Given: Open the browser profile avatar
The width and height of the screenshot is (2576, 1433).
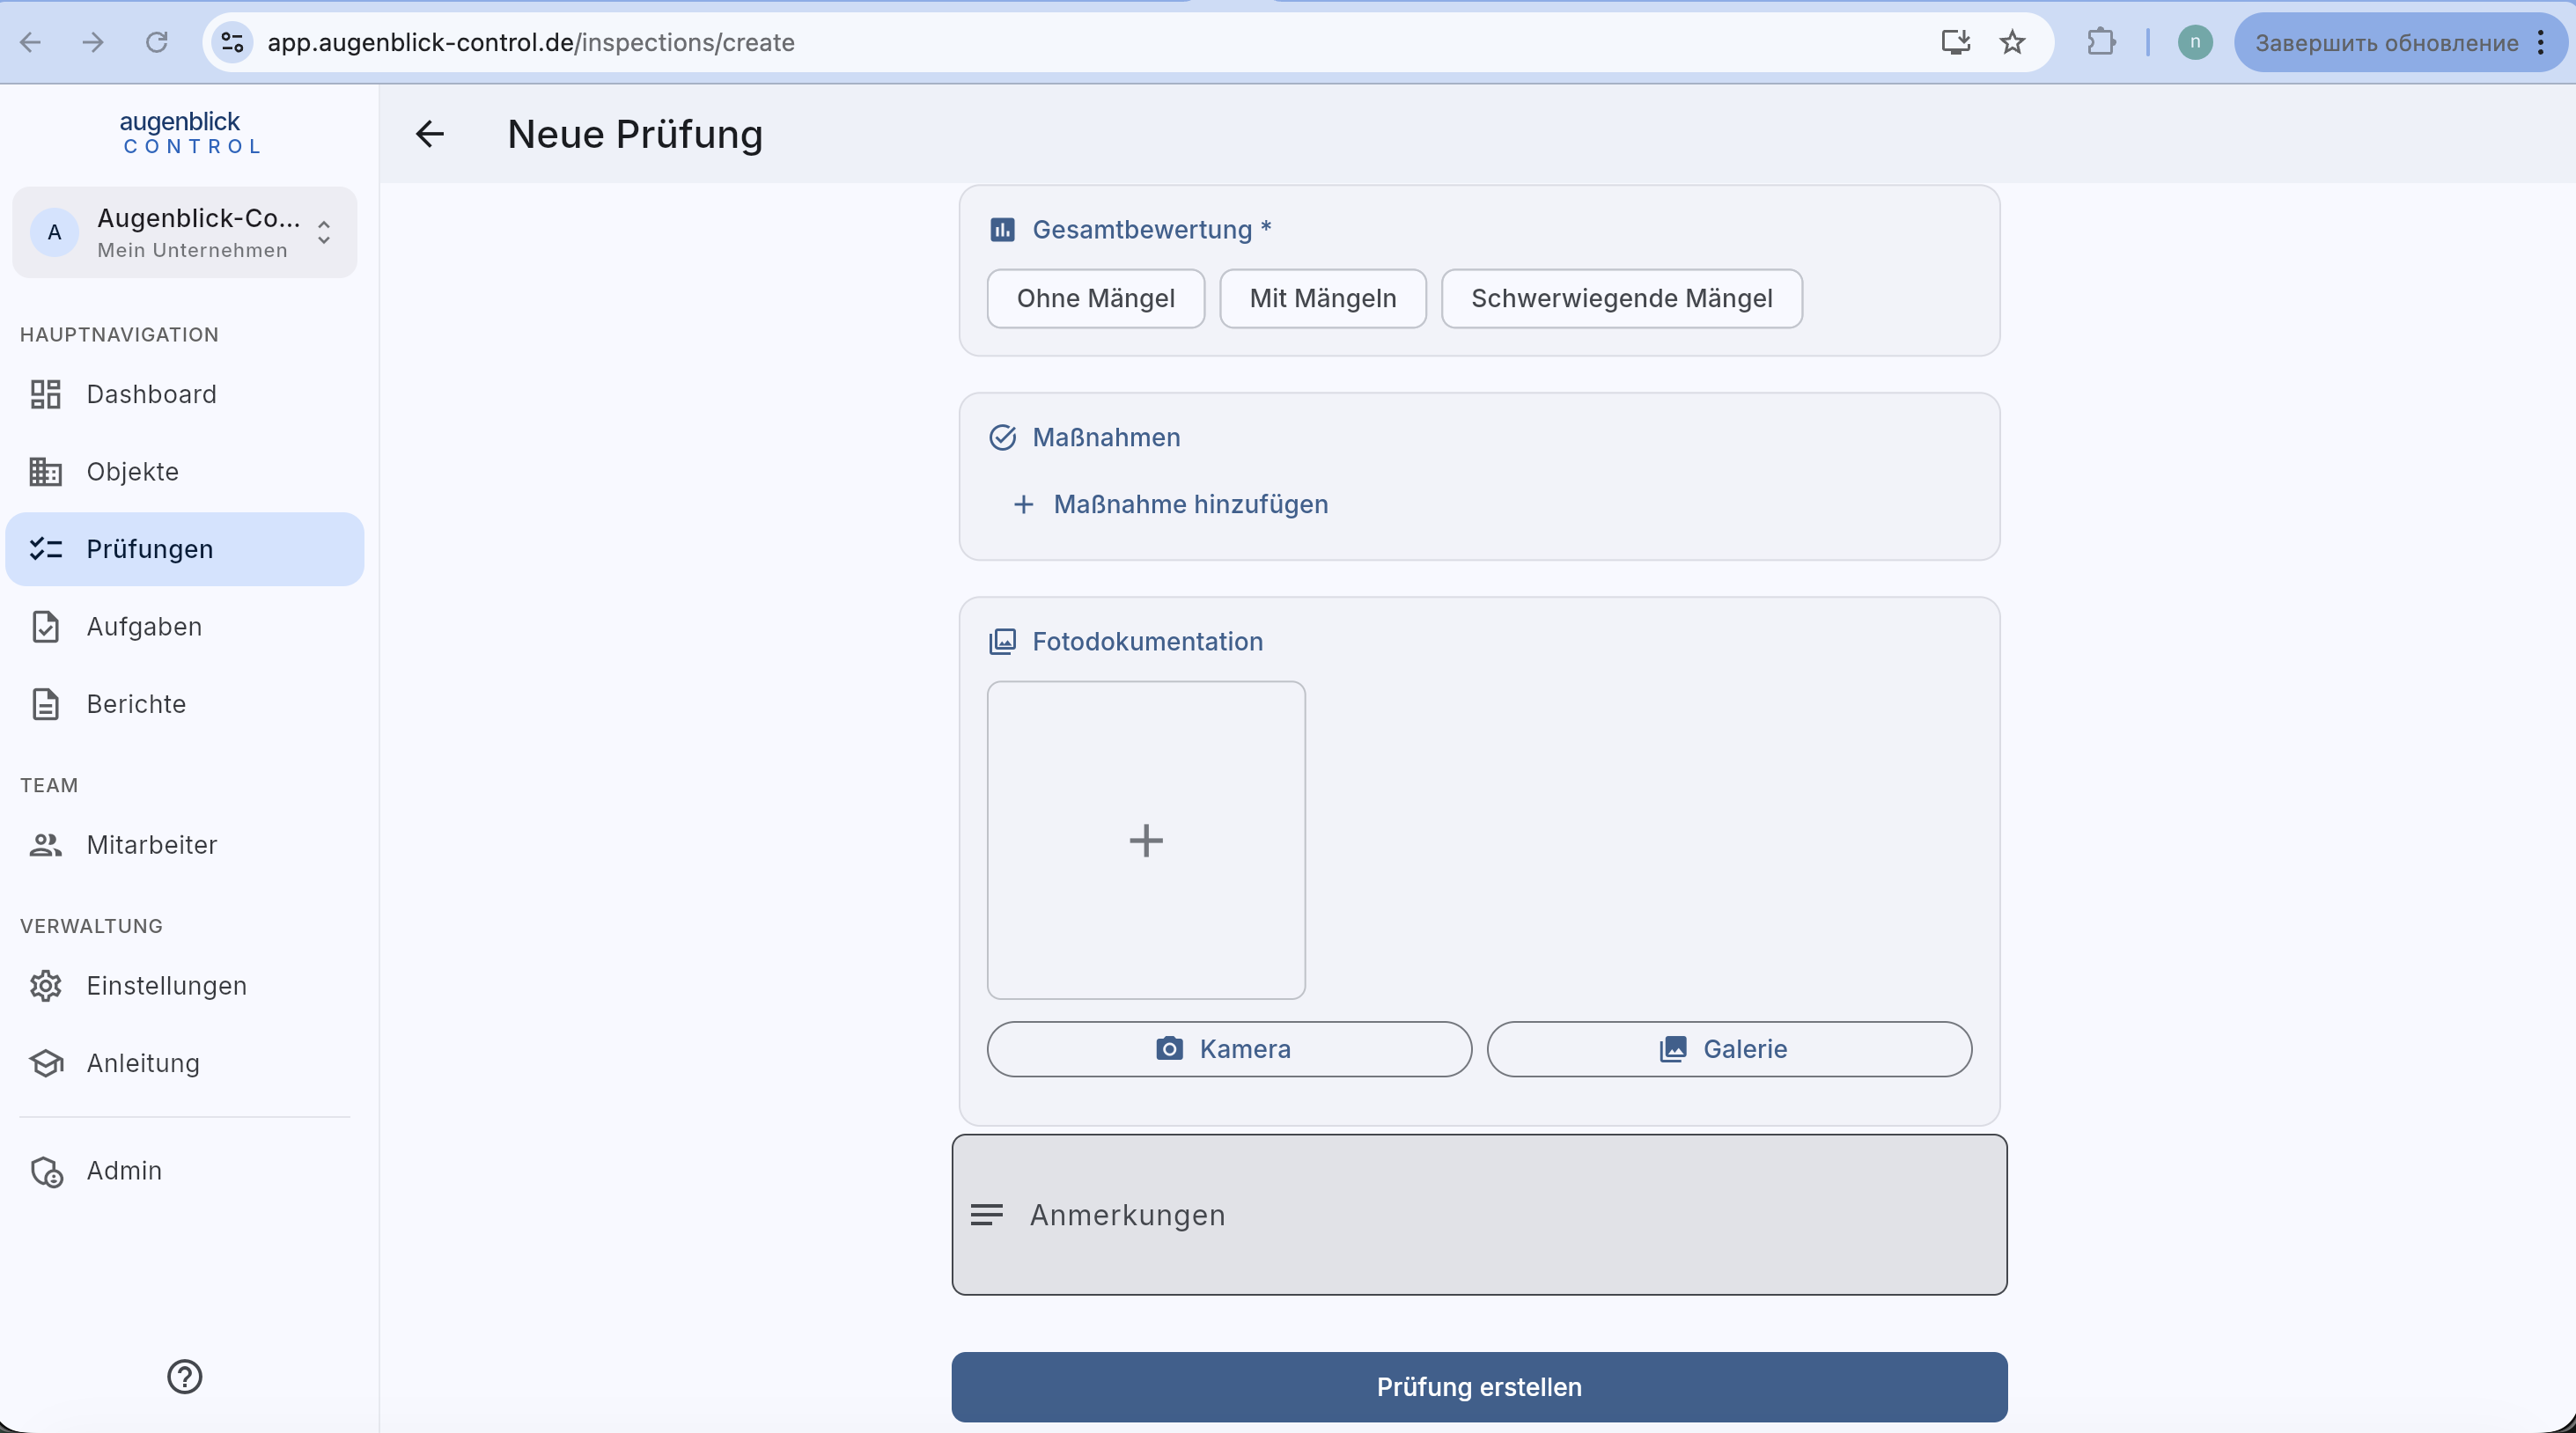Looking at the screenshot, I should tap(2195, 42).
